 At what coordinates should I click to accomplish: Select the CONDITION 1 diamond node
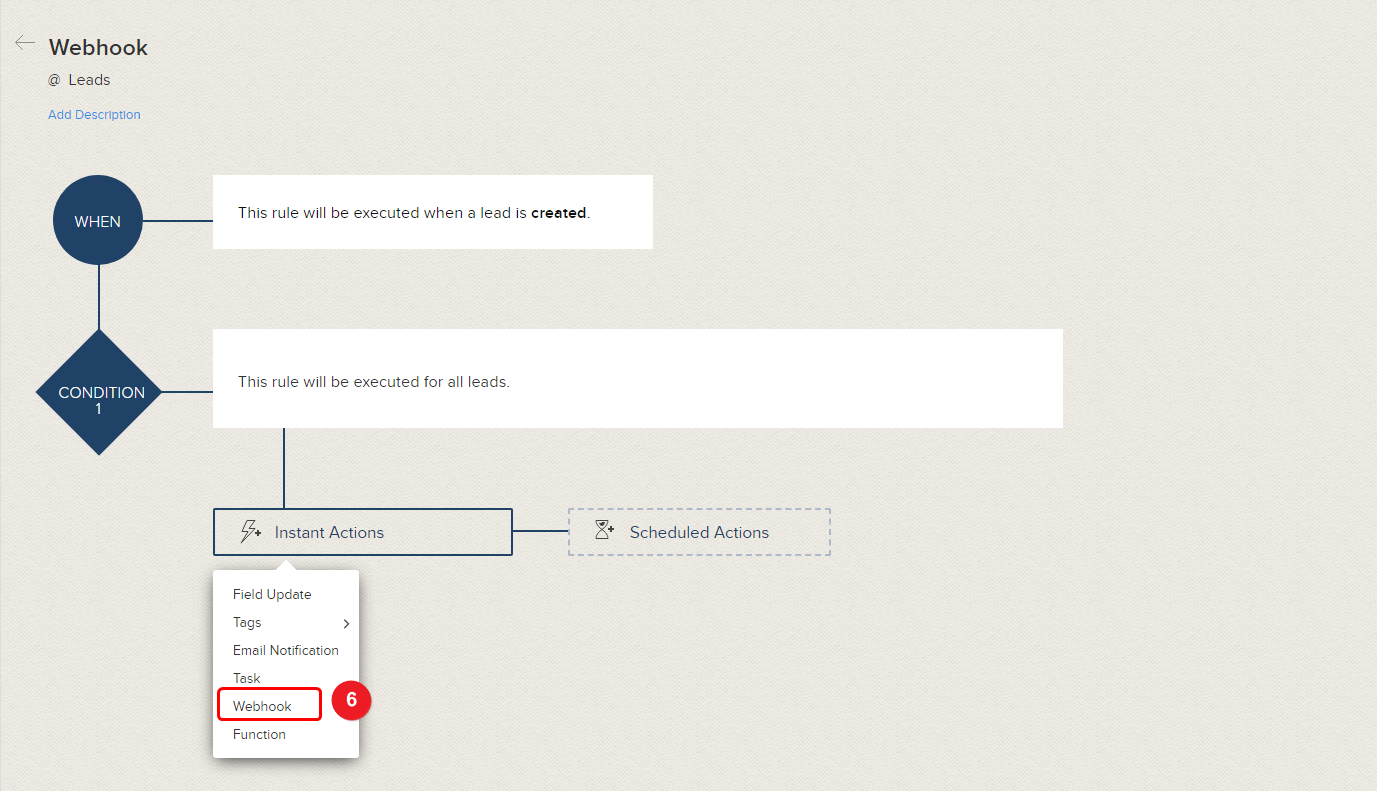click(100, 393)
